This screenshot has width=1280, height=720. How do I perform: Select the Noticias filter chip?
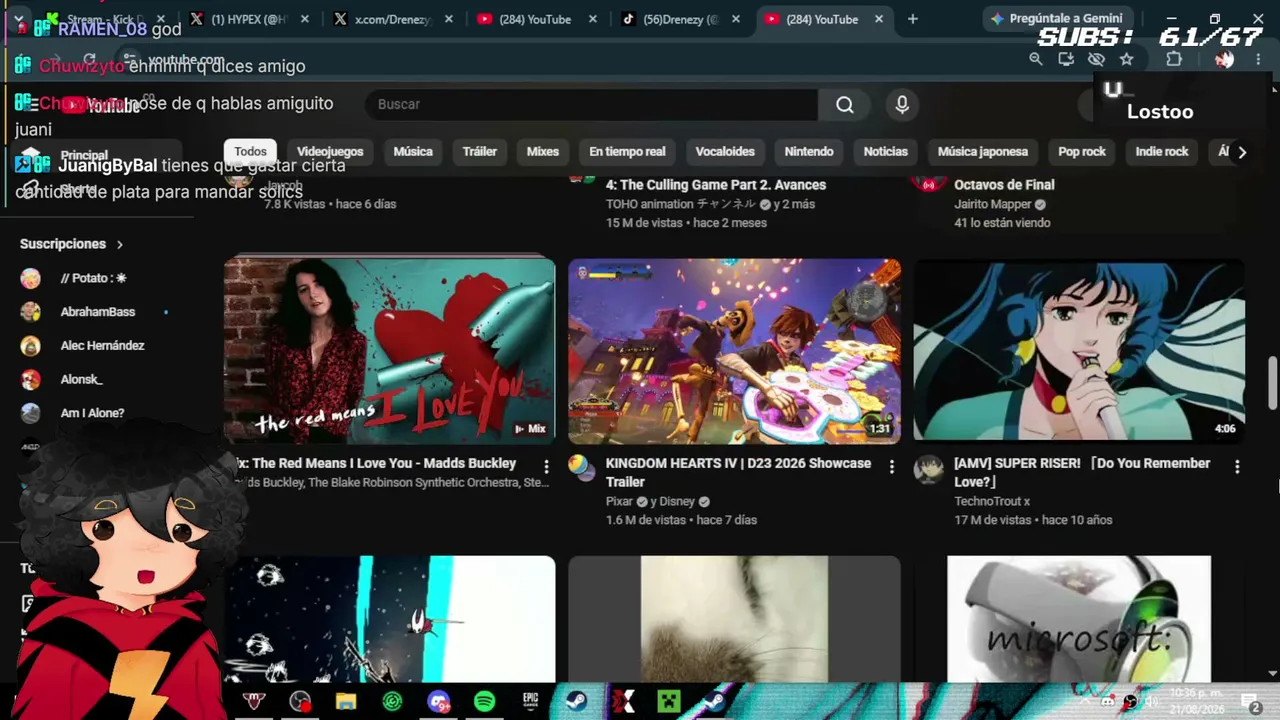click(x=886, y=152)
